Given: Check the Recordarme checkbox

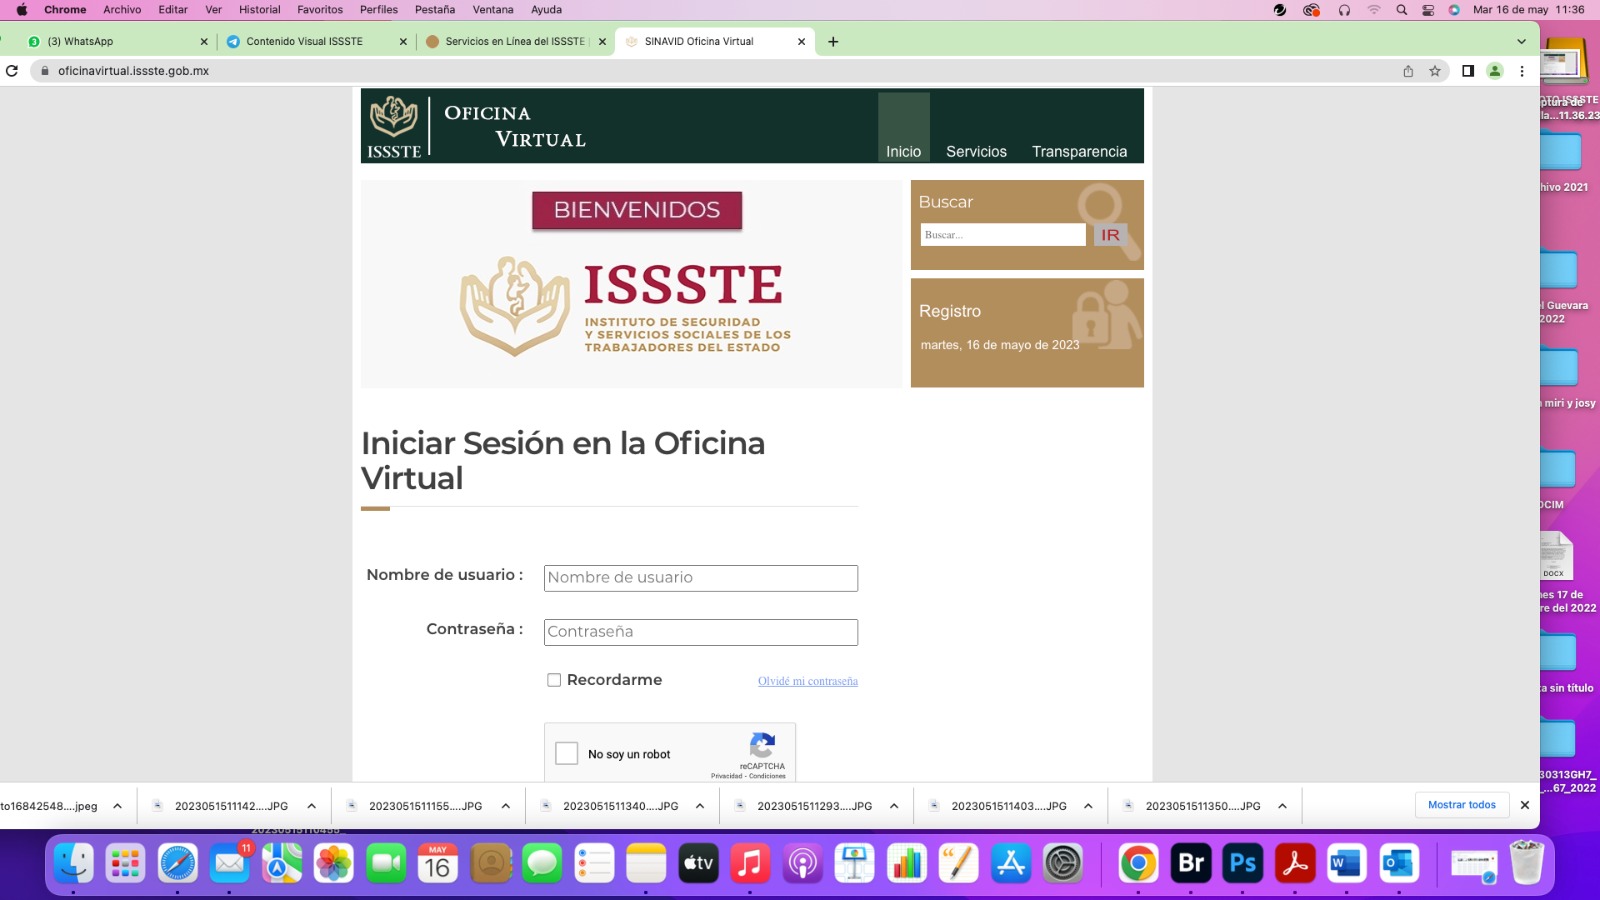Looking at the screenshot, I should (554, 680).
